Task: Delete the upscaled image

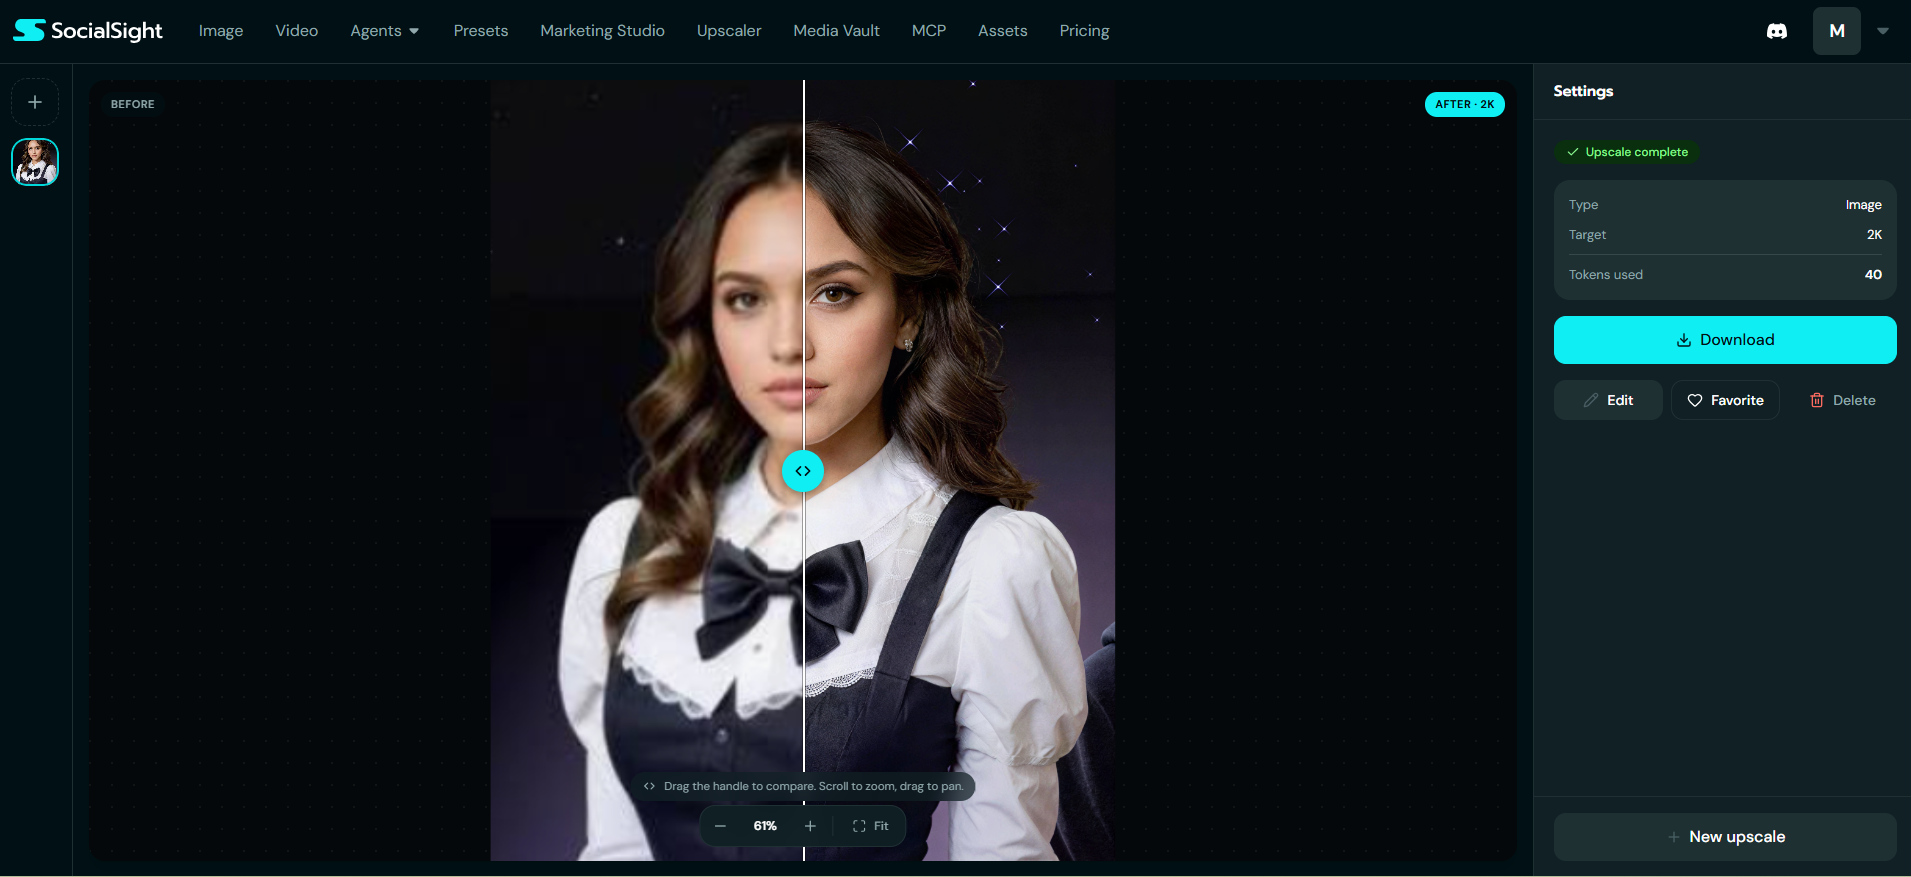Action: coord(1842,400)
